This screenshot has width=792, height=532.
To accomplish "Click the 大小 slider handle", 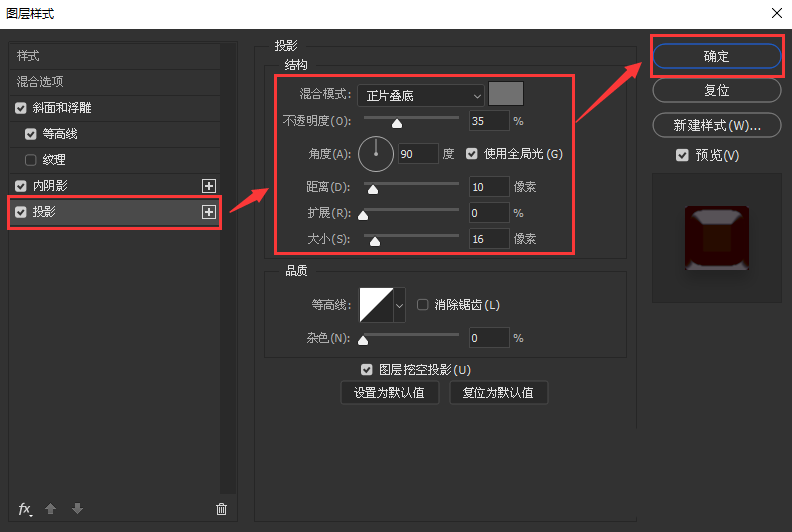I will tap(375, 241).
